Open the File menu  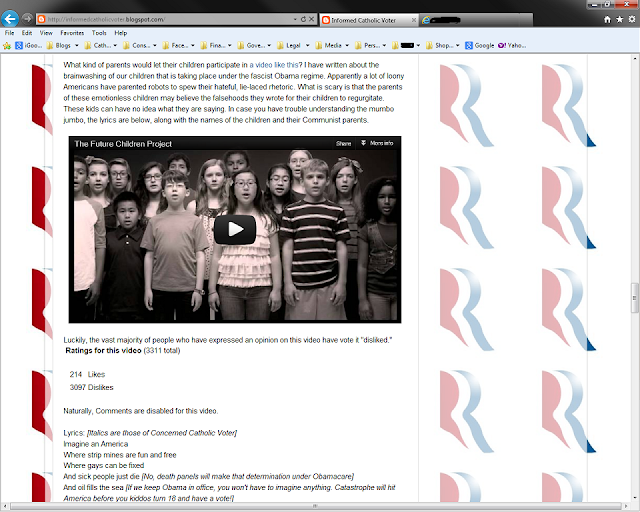pyautogui.click(x=9, y=33)
